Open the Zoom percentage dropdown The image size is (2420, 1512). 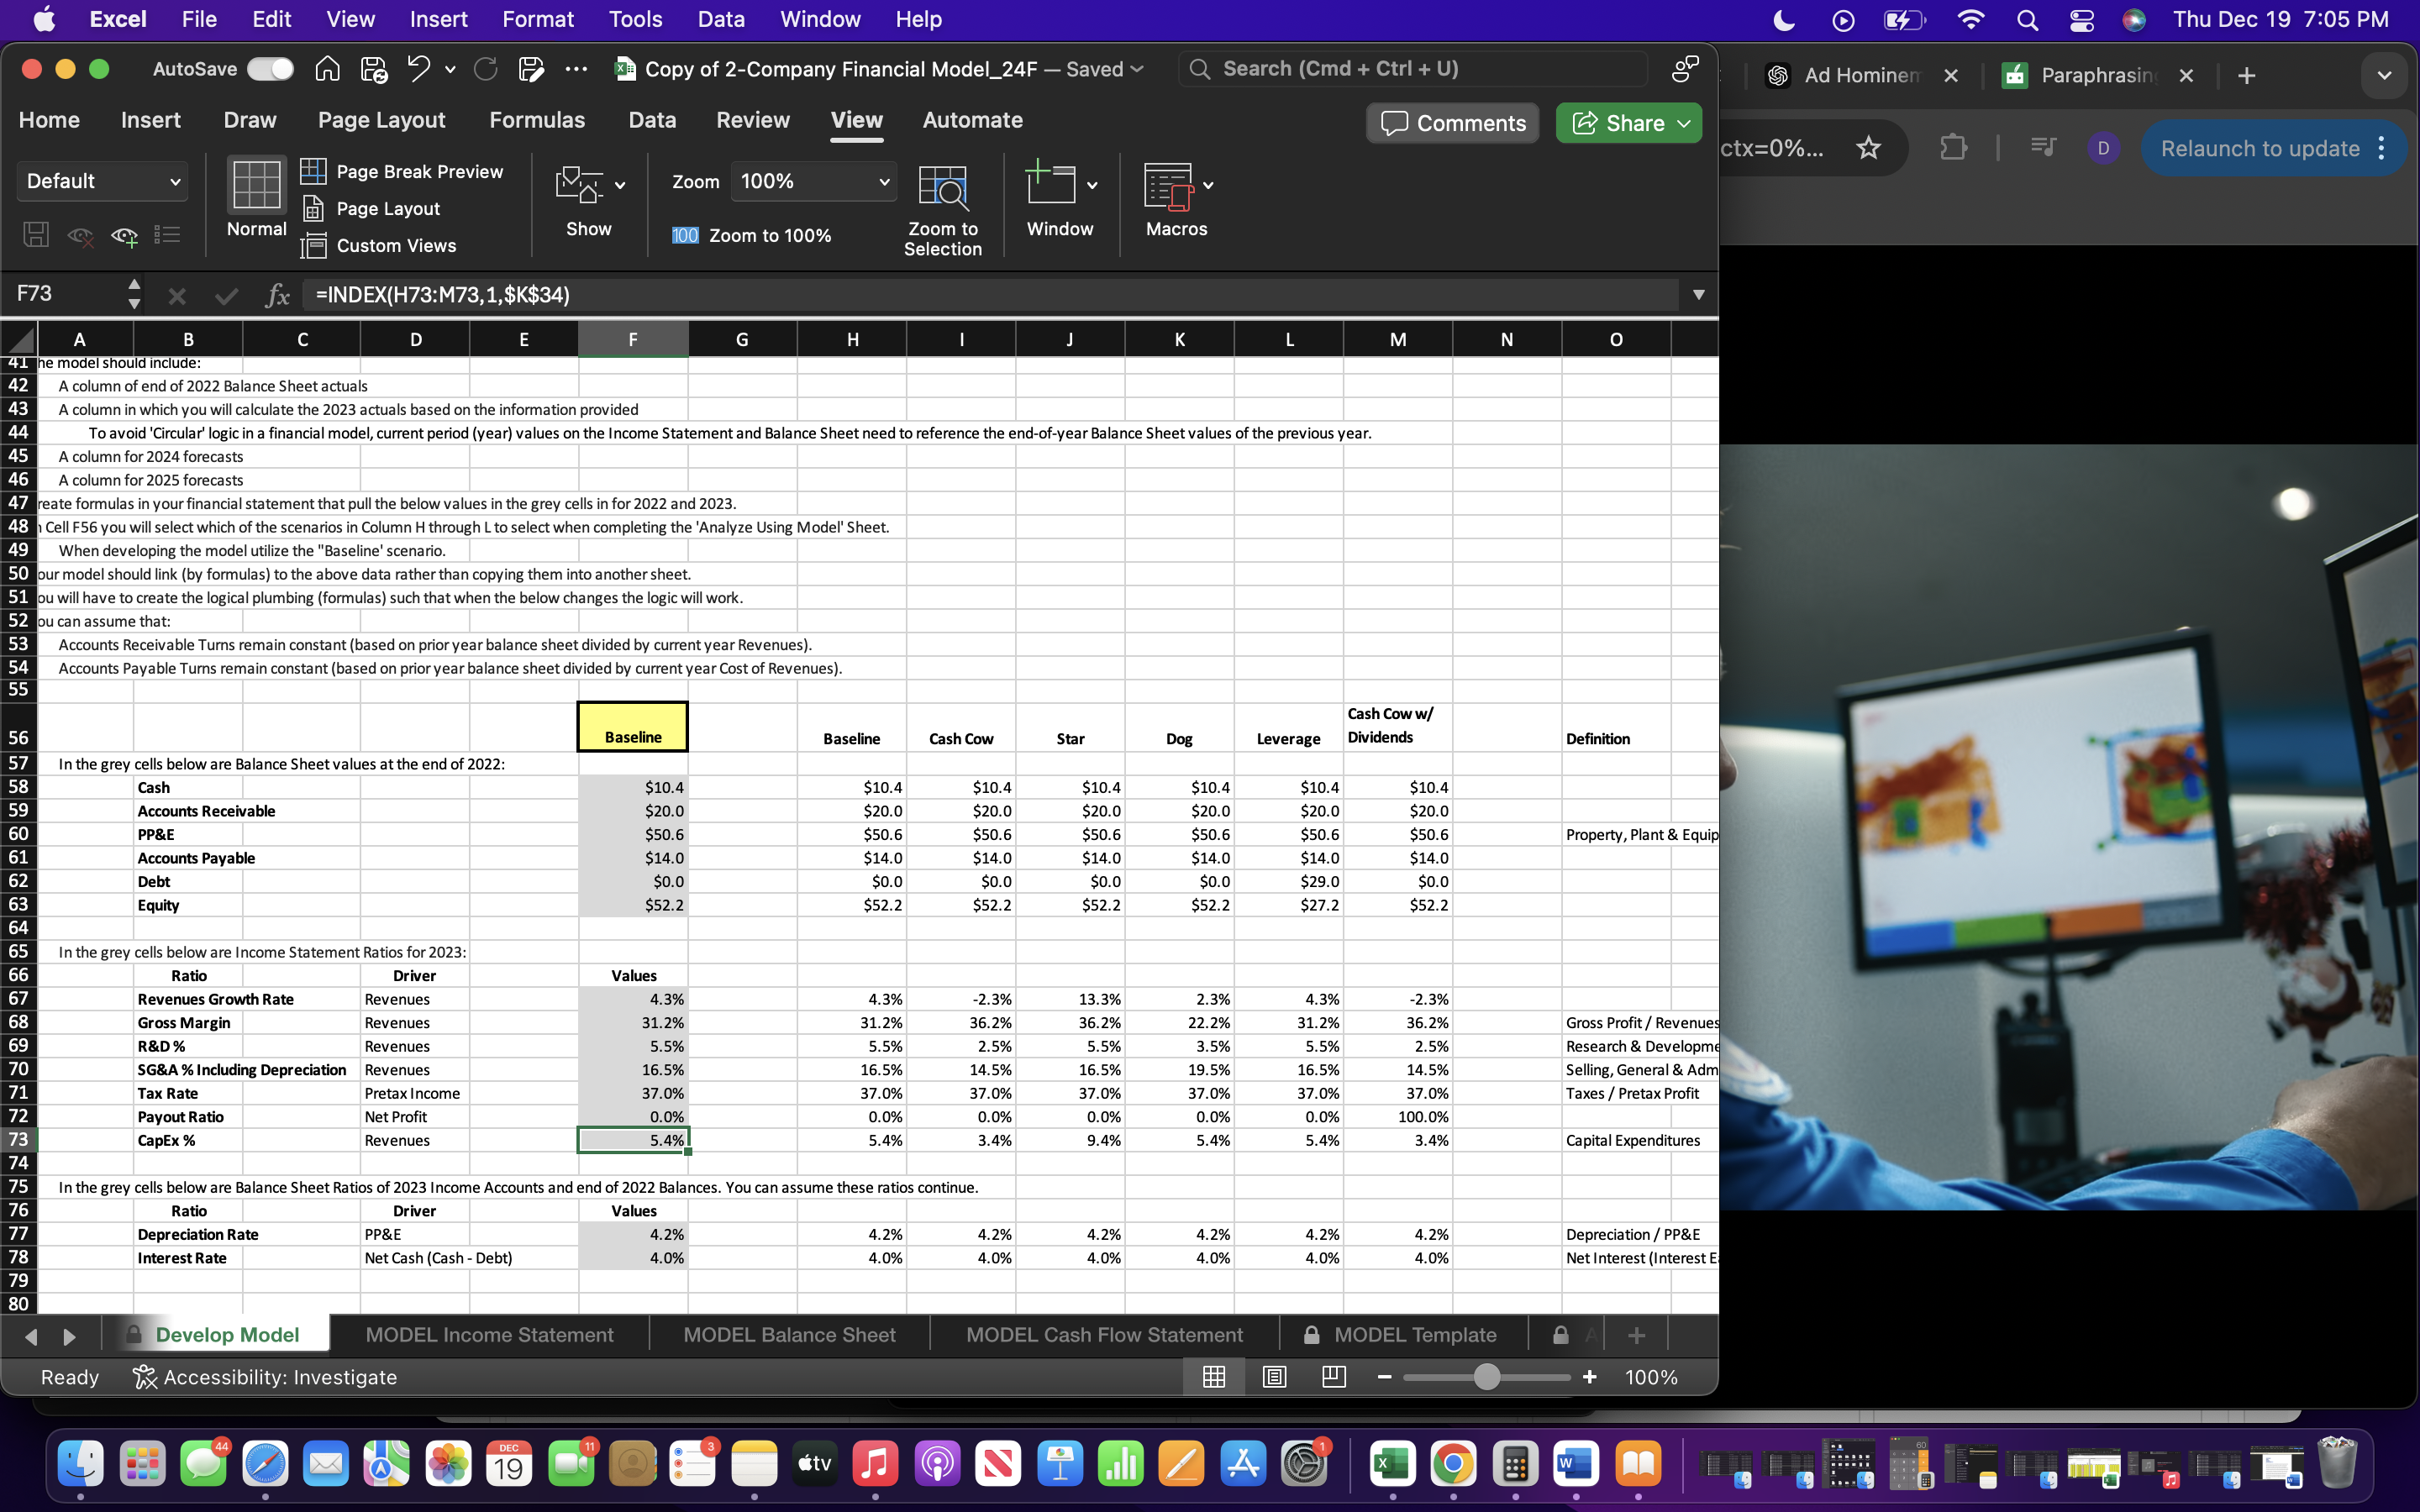883,181
